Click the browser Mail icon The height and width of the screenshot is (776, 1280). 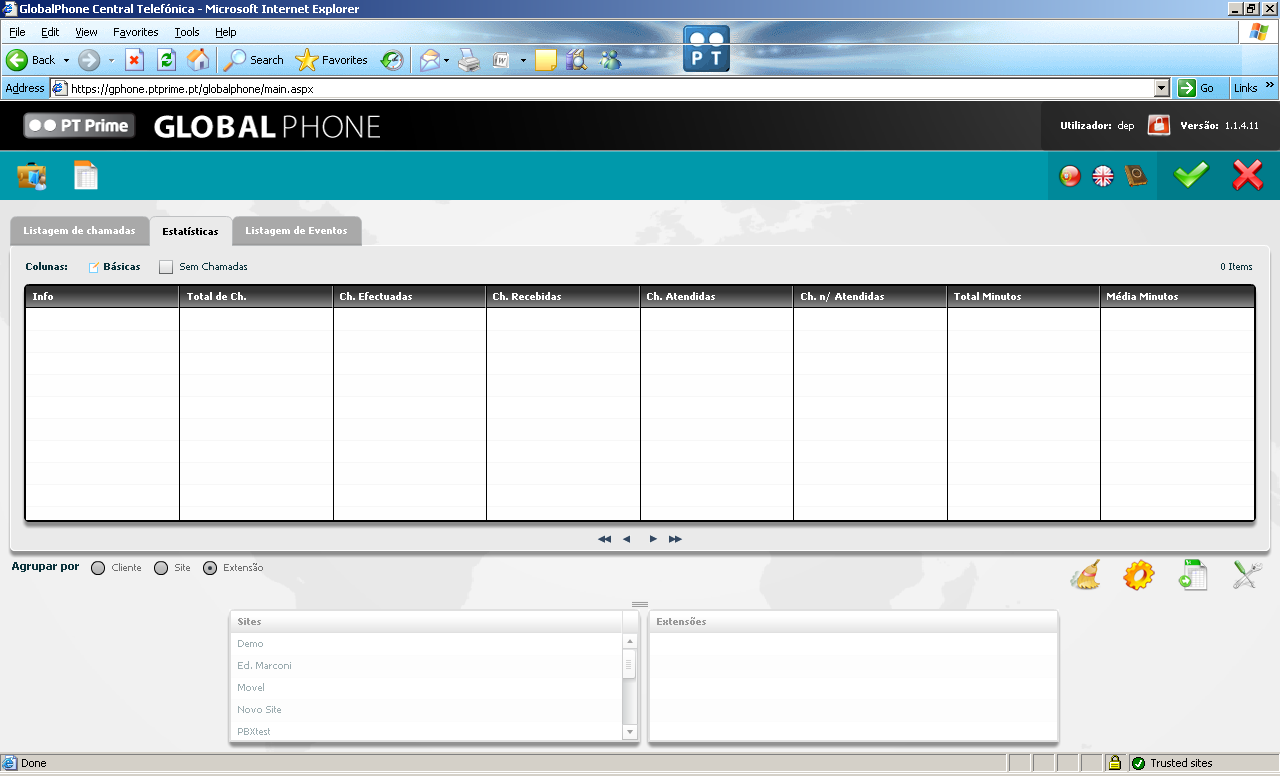pyautogui.click(x=429, y=60)
